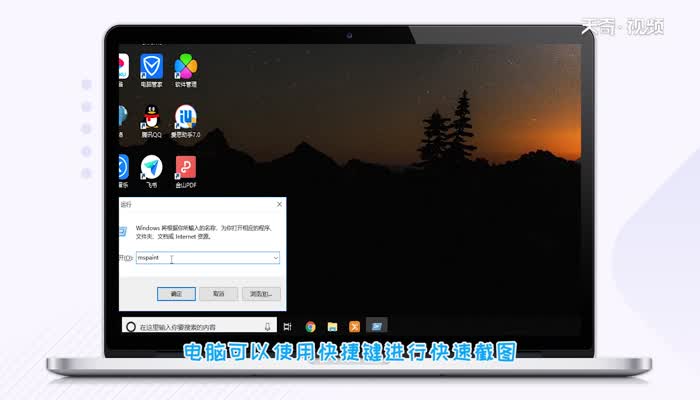This screenshot has height=400, width=700.
Task: Click the Run dialog taskbar icon
Action: pos(376,326)
